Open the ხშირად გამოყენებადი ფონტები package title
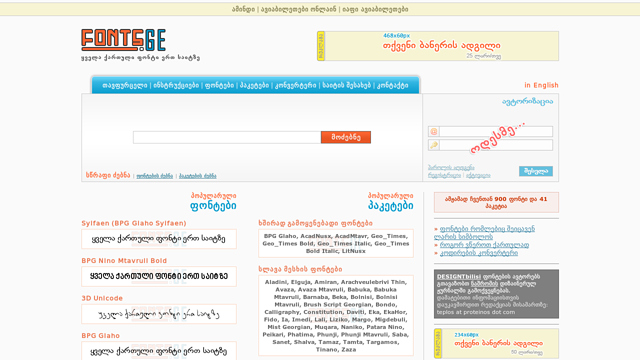Viewport: 640px width, 360px height. (316, 223)
